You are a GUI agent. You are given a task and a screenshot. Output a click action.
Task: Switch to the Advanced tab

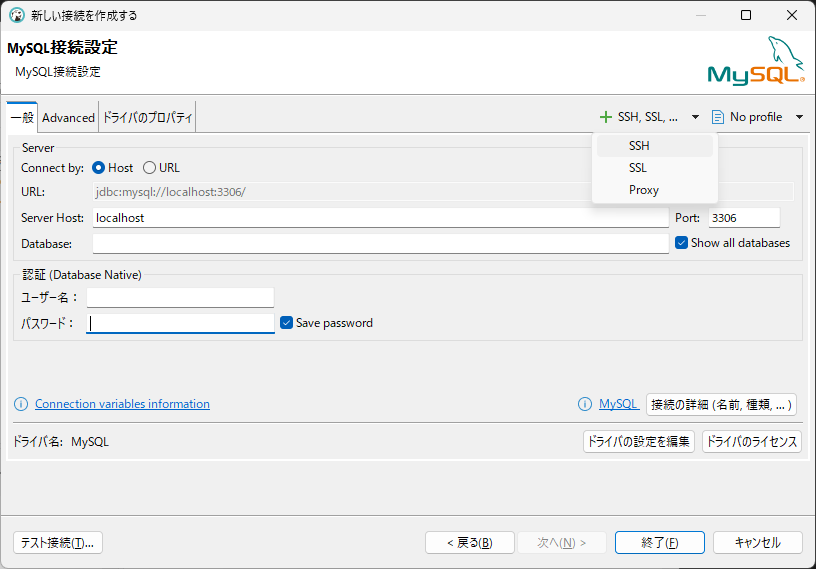tap(68, 118)
